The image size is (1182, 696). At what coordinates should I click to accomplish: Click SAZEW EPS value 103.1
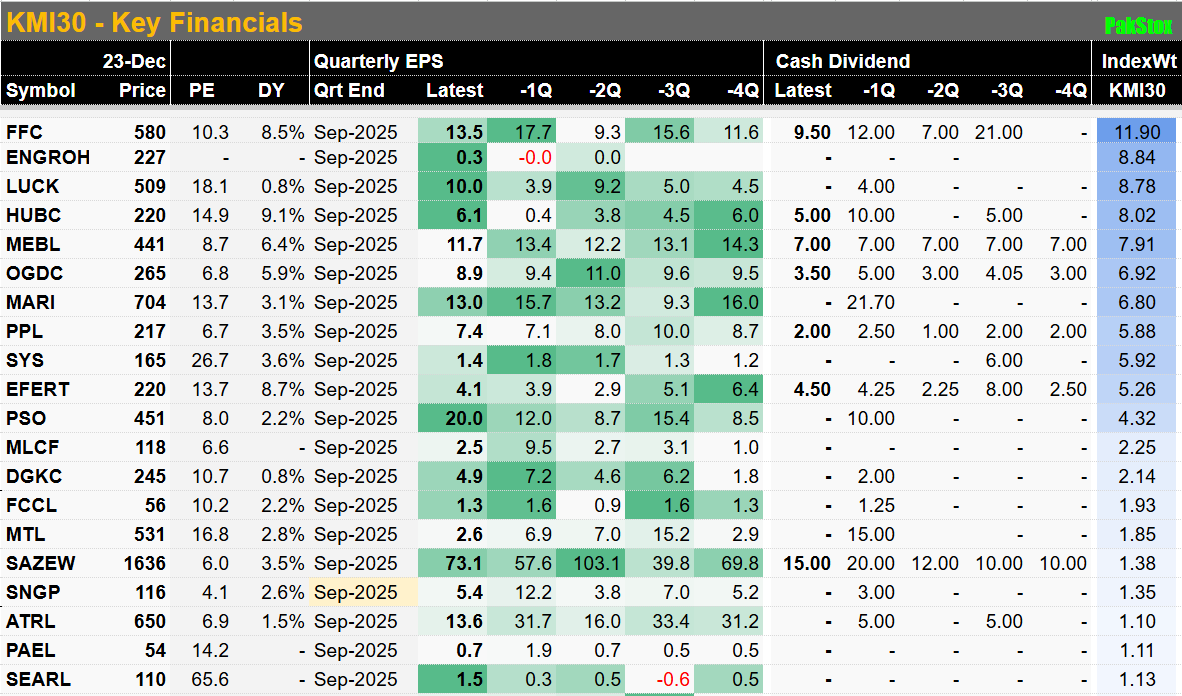(590, 563)
